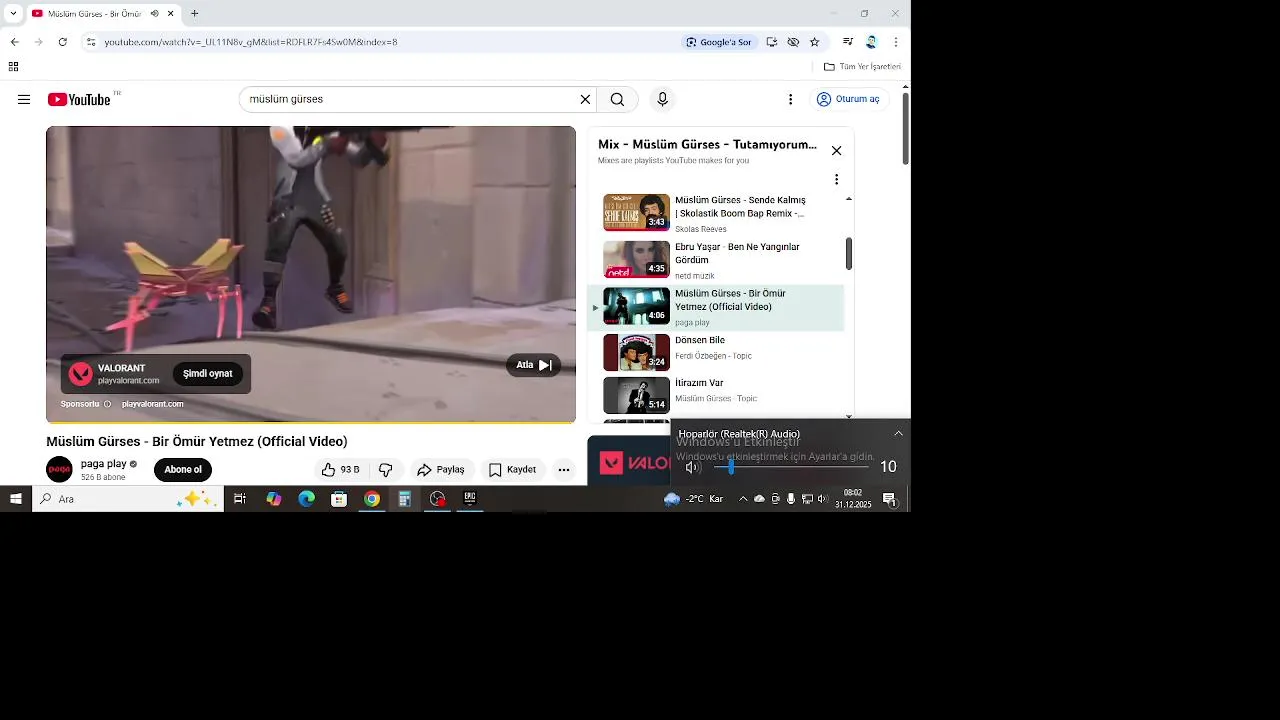Image resolution: width=1280 pixels, height=720 pixels.
Task: Launch Microsoft Edge from taskbar
Action: (x=306, y=499)
